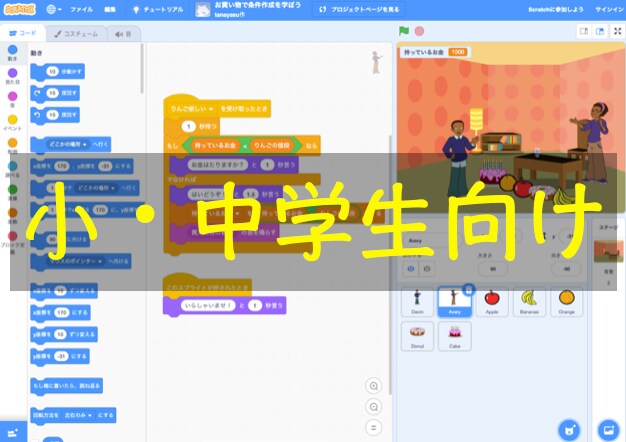The width and height of the screenshot is (626, 442).
Task: Click the いらしゃいませ! text input
Action: 208,305
